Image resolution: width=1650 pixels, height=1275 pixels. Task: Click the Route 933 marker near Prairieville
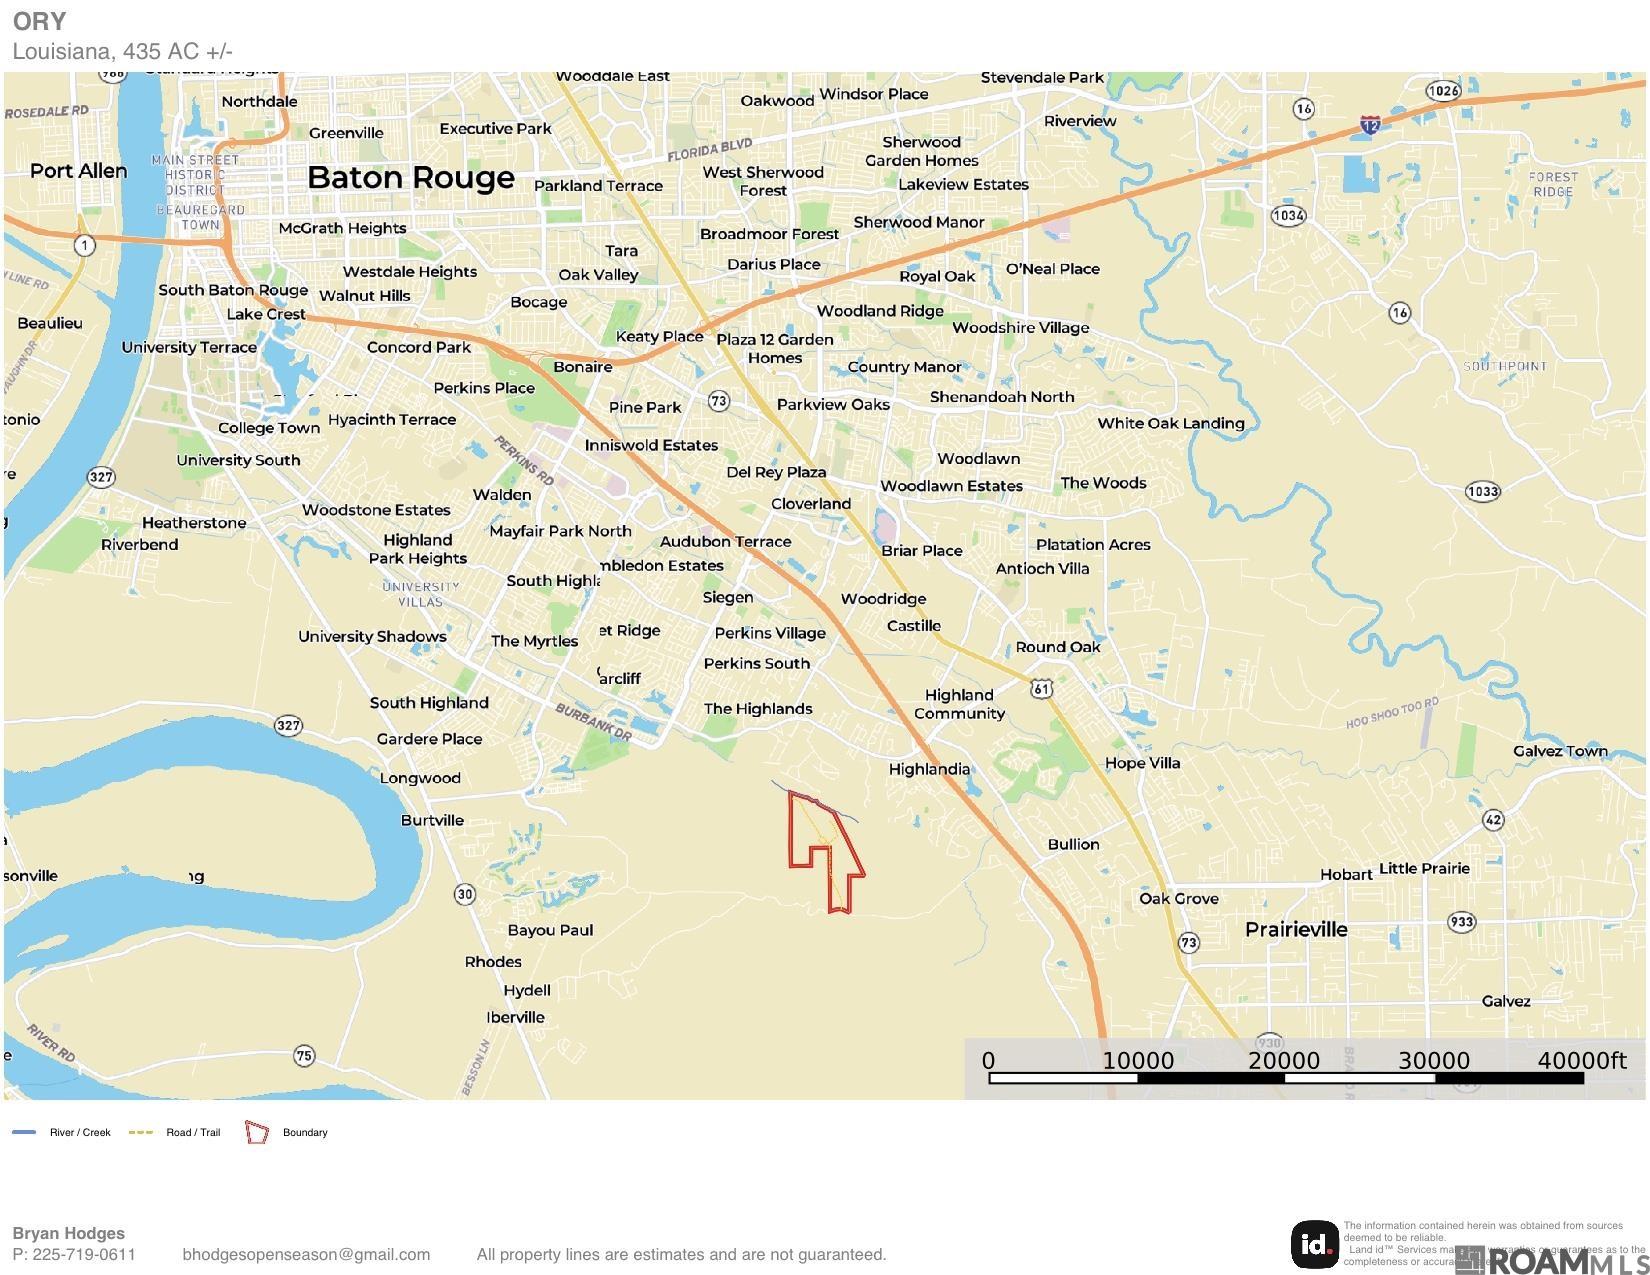(1461, 922)
